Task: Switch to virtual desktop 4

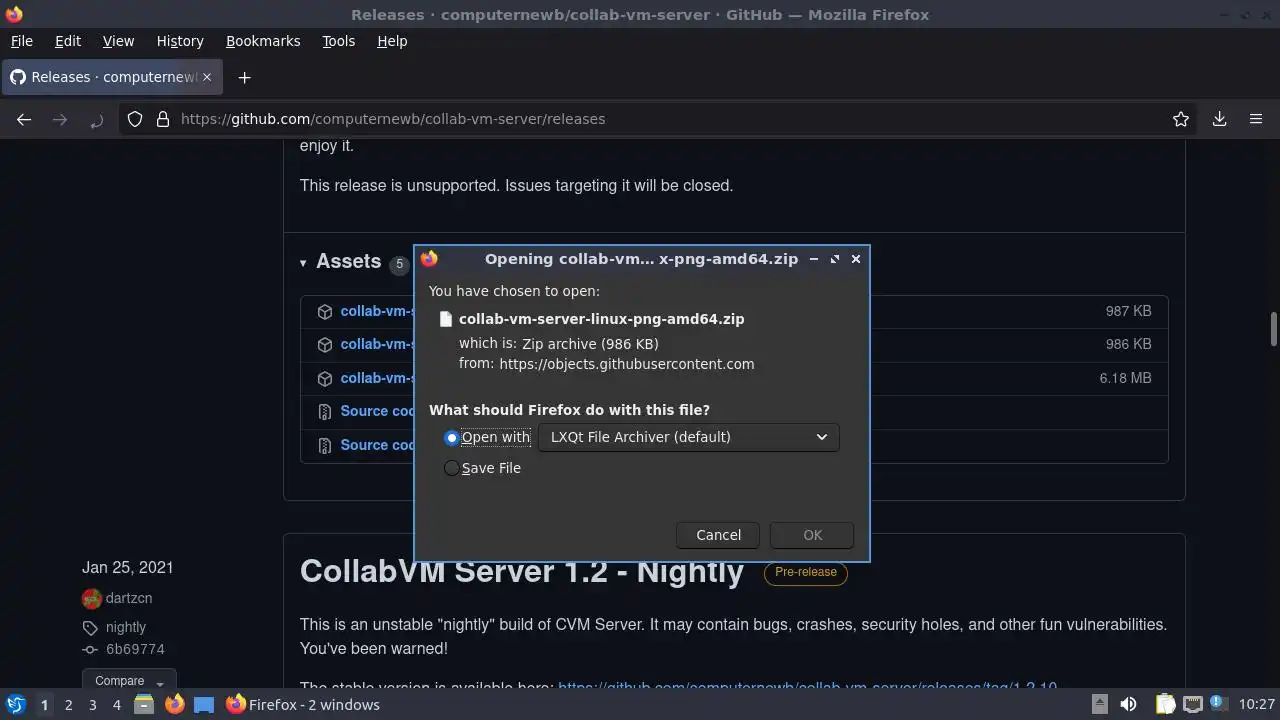Action: pos(116,705)
